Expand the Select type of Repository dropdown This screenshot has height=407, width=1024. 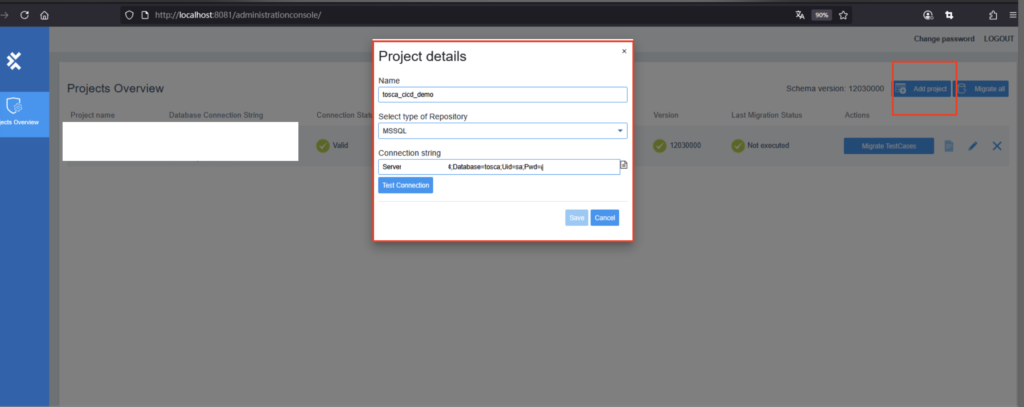(502, 130)
